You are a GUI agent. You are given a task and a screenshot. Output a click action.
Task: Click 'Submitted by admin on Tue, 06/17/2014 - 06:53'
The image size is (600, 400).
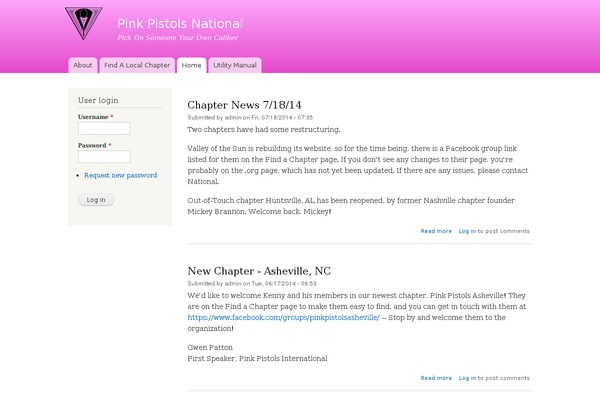tap(252, 284)
